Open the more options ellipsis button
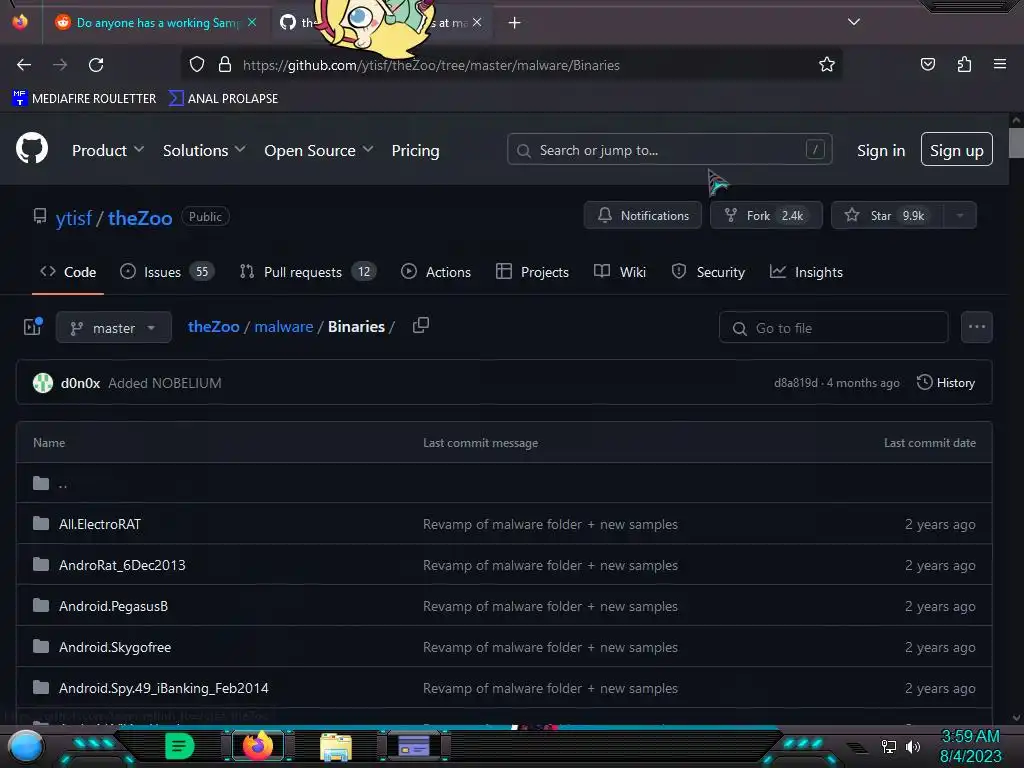1024x768 pixels. 977,327
